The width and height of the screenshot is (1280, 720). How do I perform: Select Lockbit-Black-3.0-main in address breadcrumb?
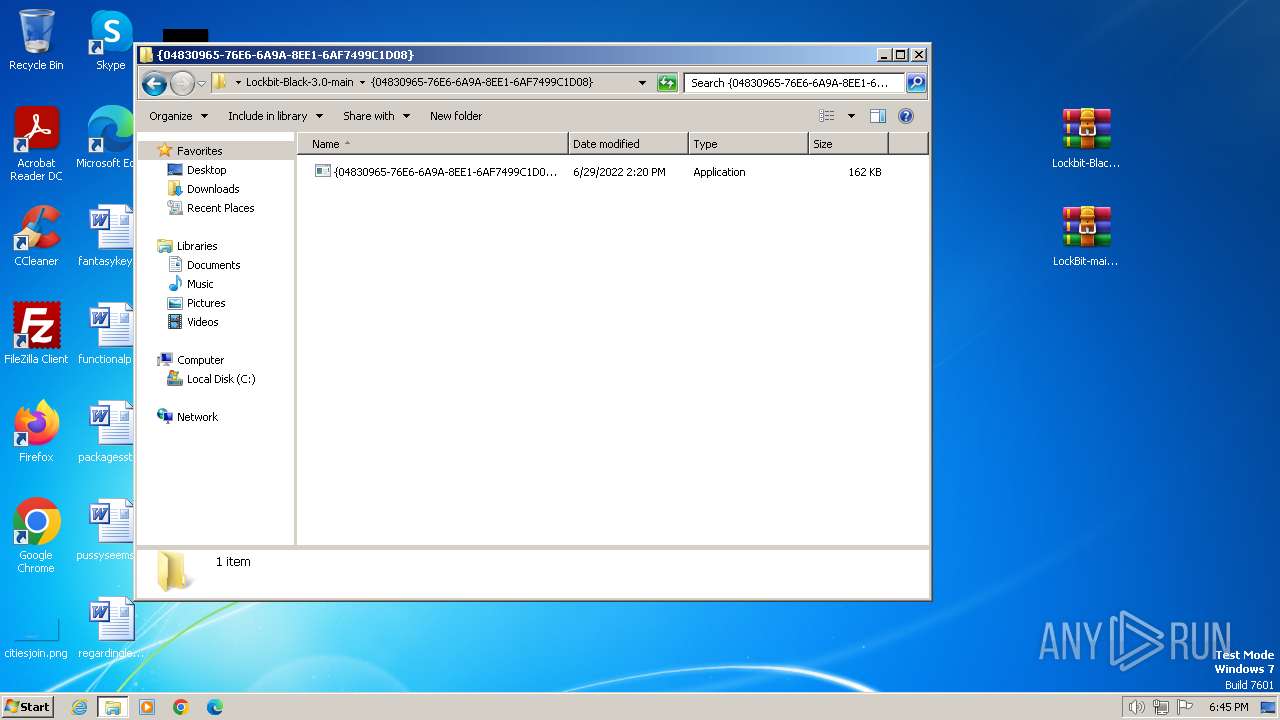[x=300, y=83]
